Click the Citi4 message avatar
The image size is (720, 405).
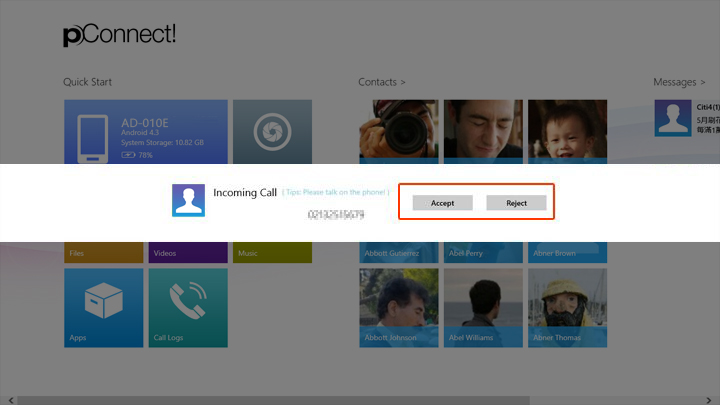coord(671,118)
